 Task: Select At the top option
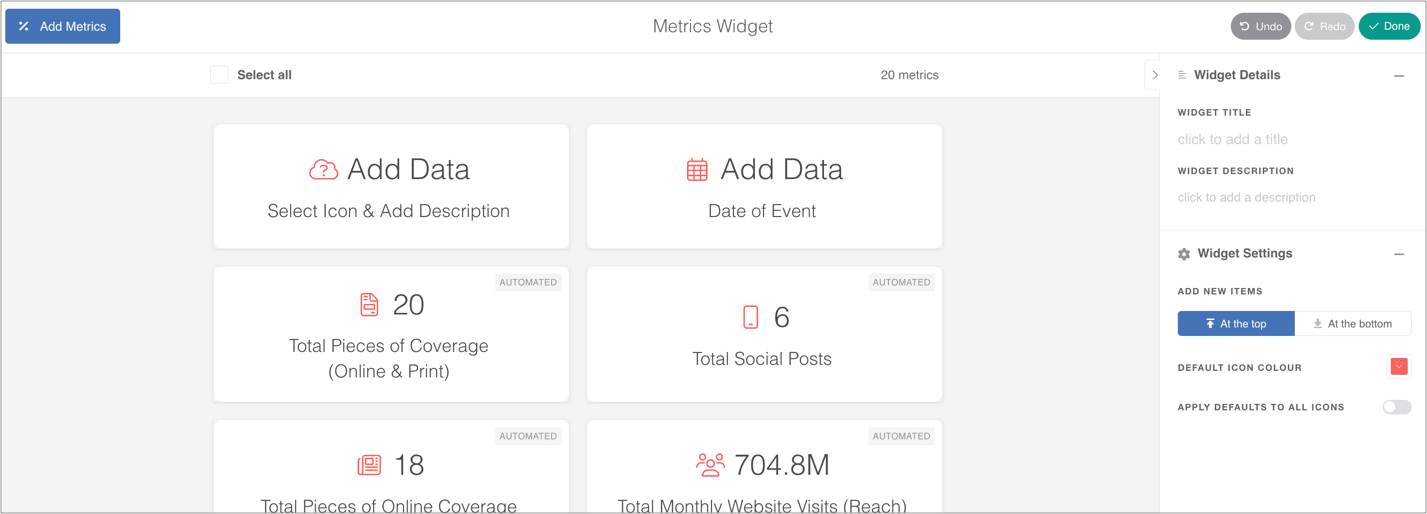pos(1236,324)
